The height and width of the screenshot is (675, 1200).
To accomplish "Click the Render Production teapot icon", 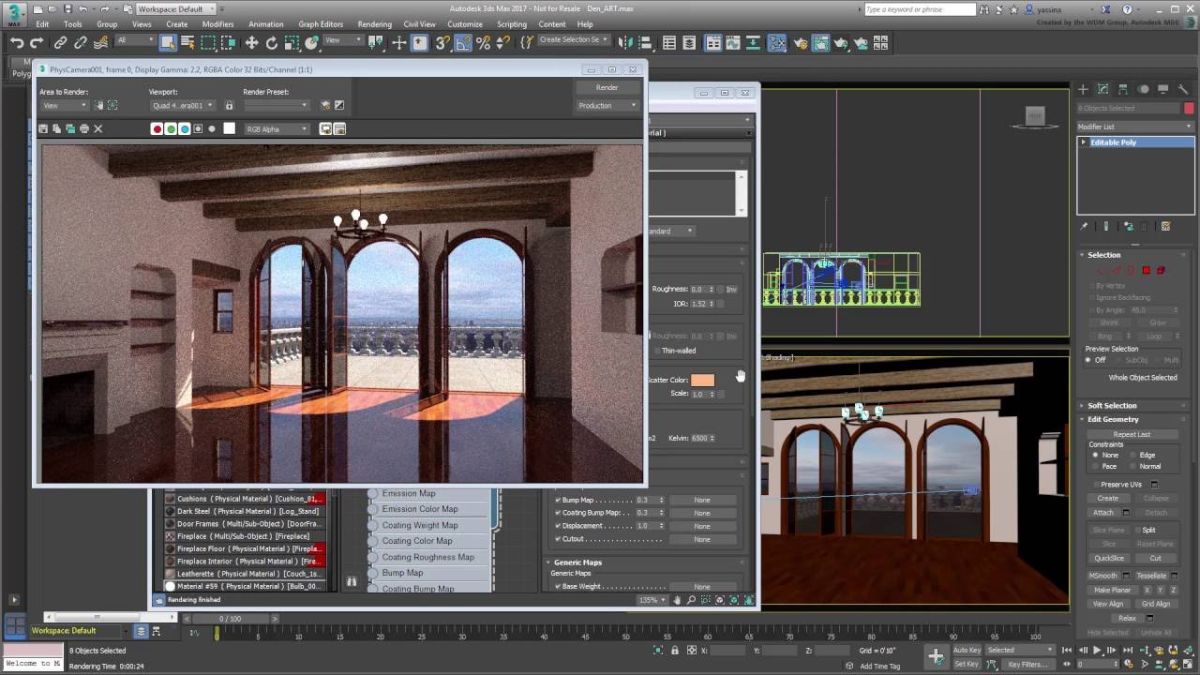I will pos(843,42).
